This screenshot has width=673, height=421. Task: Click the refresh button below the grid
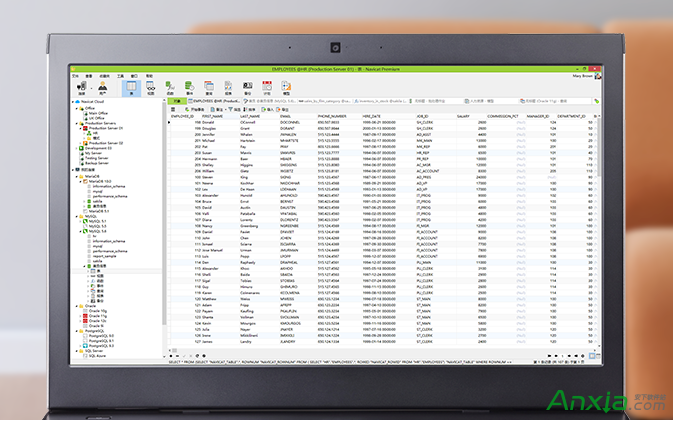pos(197,356)
